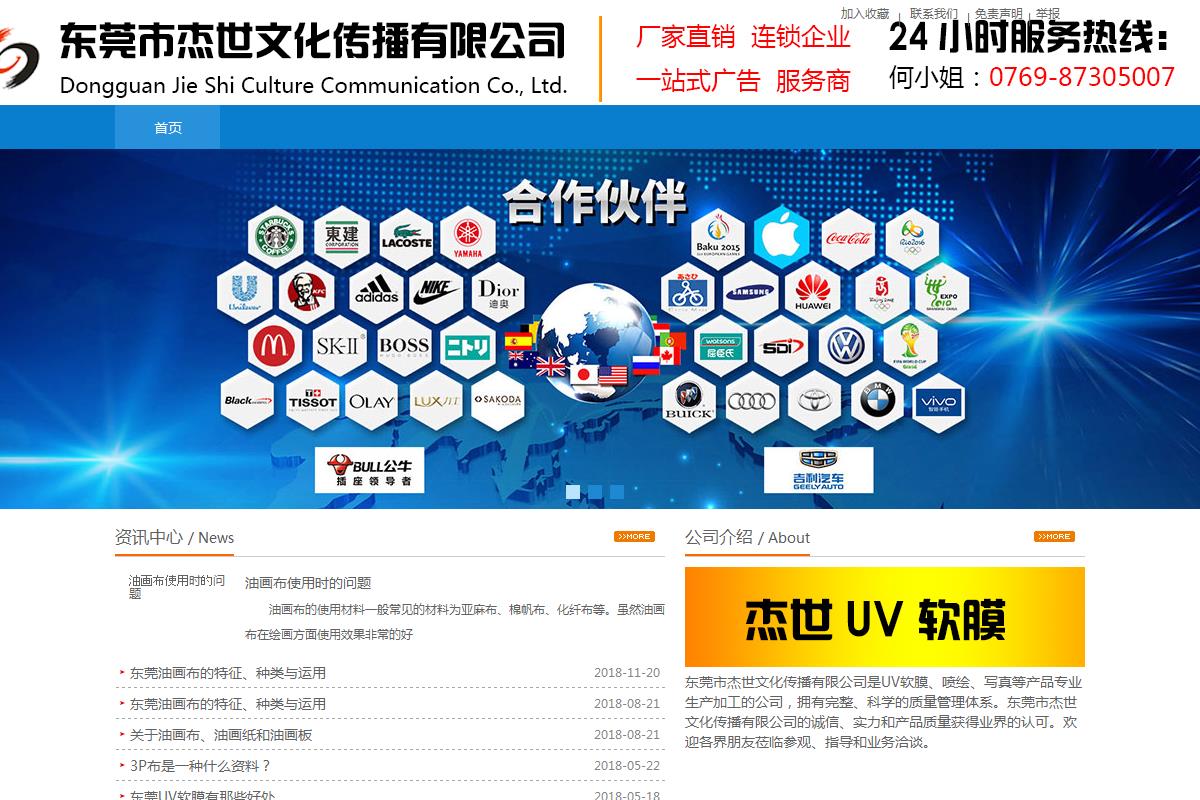The width and height of the screenshot is (1200, 800).
Task: Open the 杰世 UV 软膜 banner image
Action: click(x=885, y=617)
